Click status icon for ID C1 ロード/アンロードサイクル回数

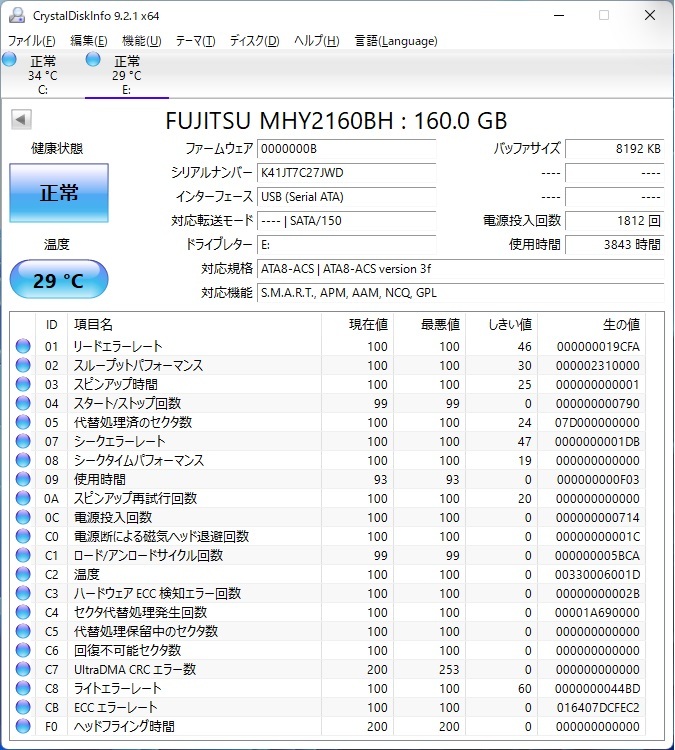[x=23, y=555]
